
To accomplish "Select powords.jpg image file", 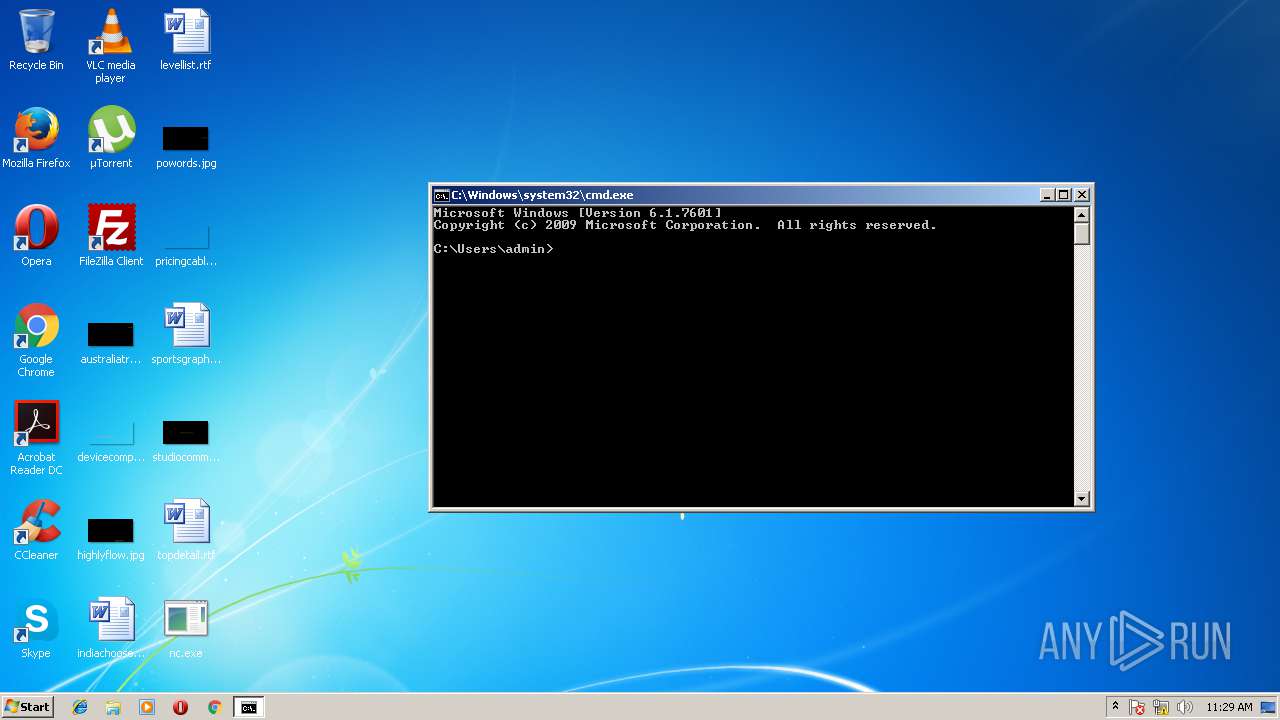I will point(186,147).
